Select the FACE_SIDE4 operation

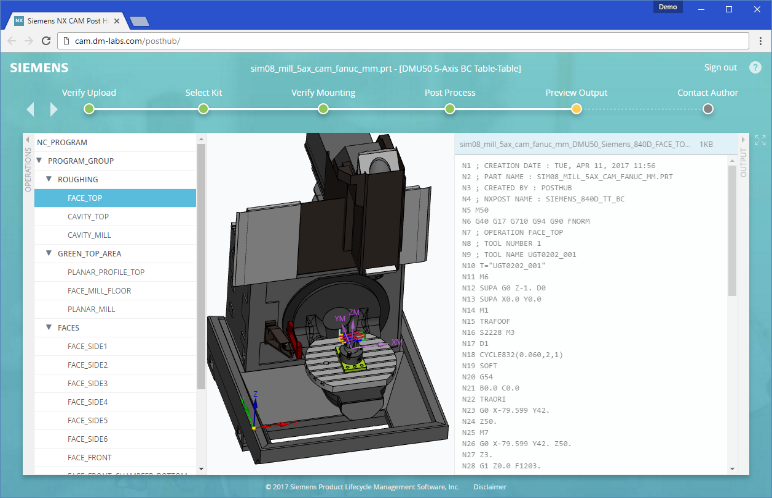[115, 402]
